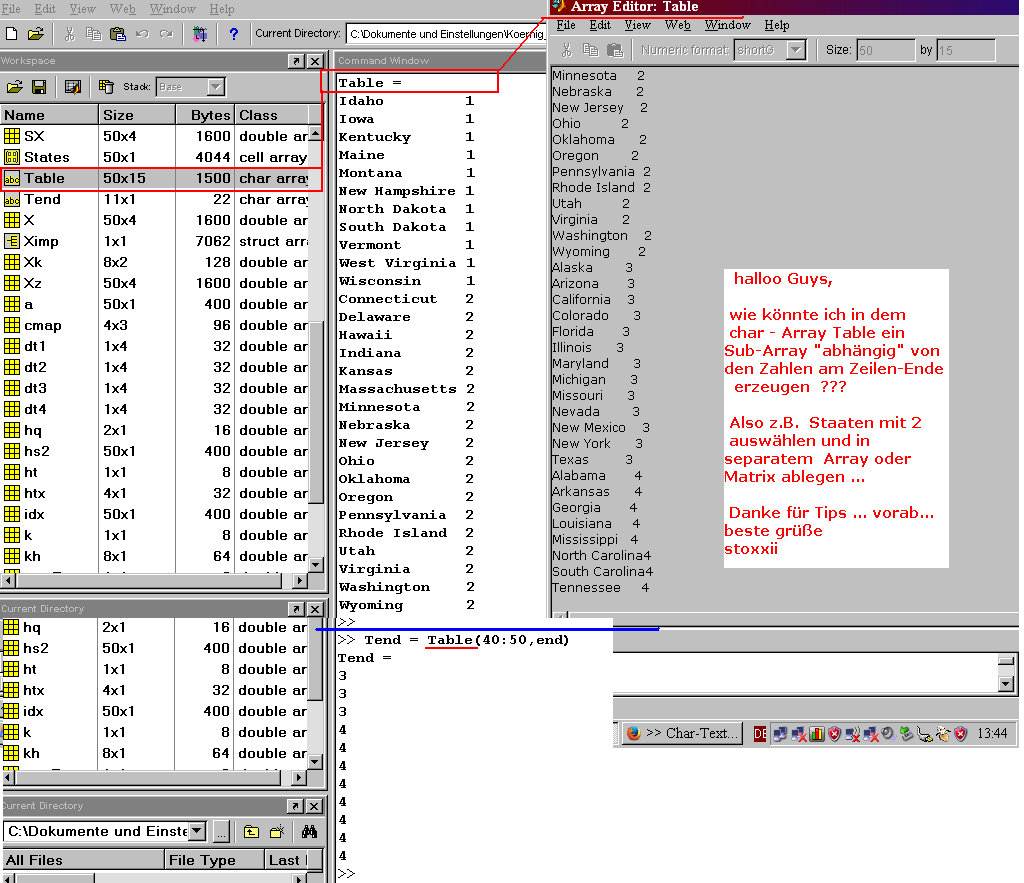This screenshot has height=883, width=1024.
Task: Click the browse folder ellipsis button
Action: (222, 831)
